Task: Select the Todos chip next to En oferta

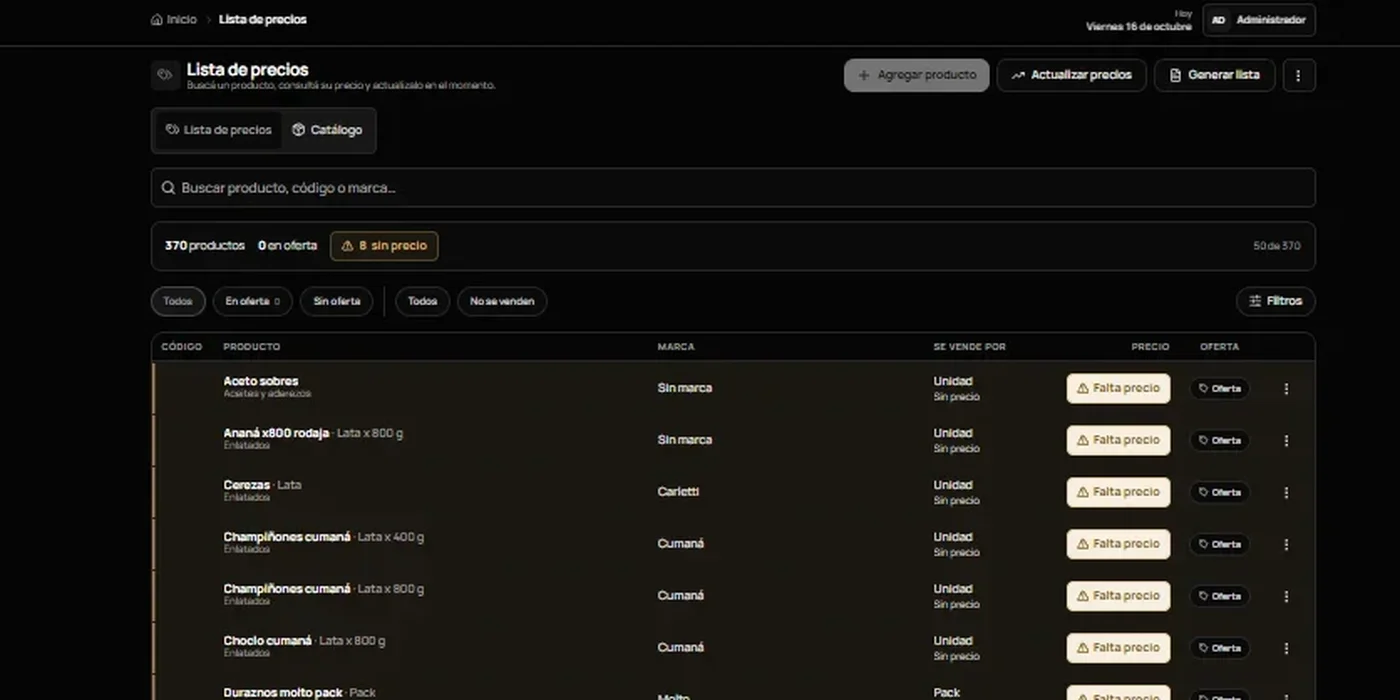Action: coord(178,301)
